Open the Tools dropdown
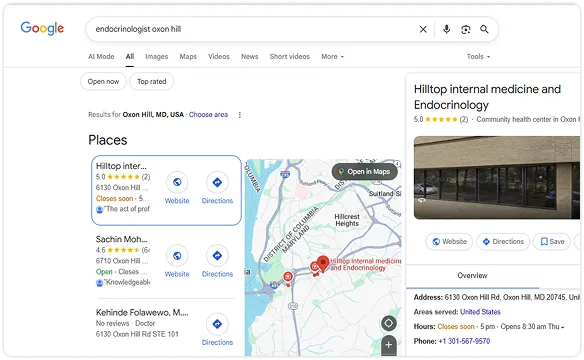584x360 pixels. [x=478, y=57]
